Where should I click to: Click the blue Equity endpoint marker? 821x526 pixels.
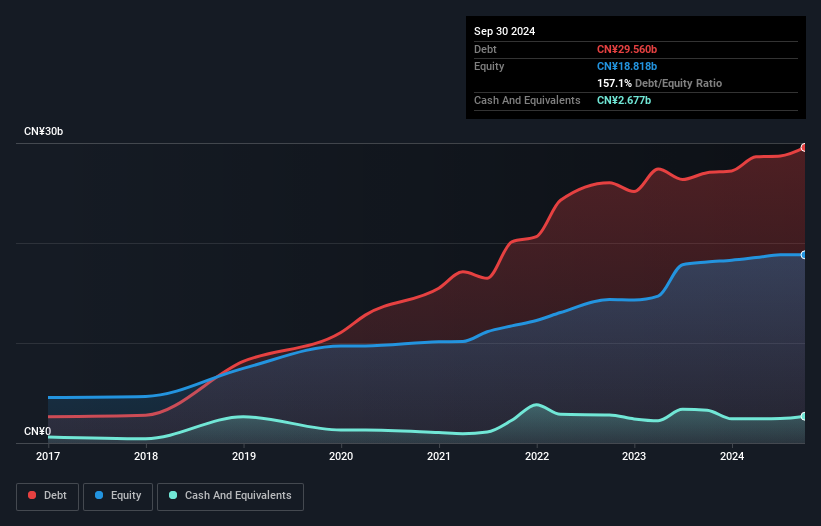pyautogui.click(x=804, y=255)
